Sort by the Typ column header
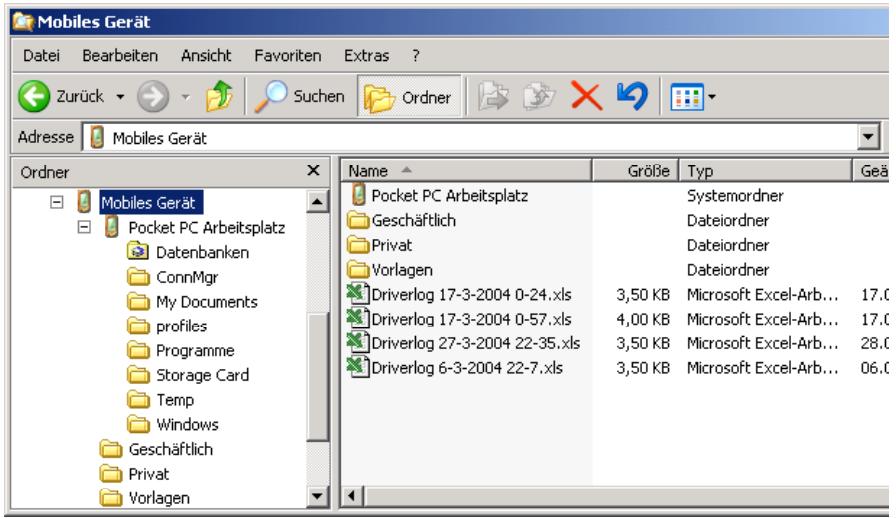The image size is (896, 518). pos(766,170)
